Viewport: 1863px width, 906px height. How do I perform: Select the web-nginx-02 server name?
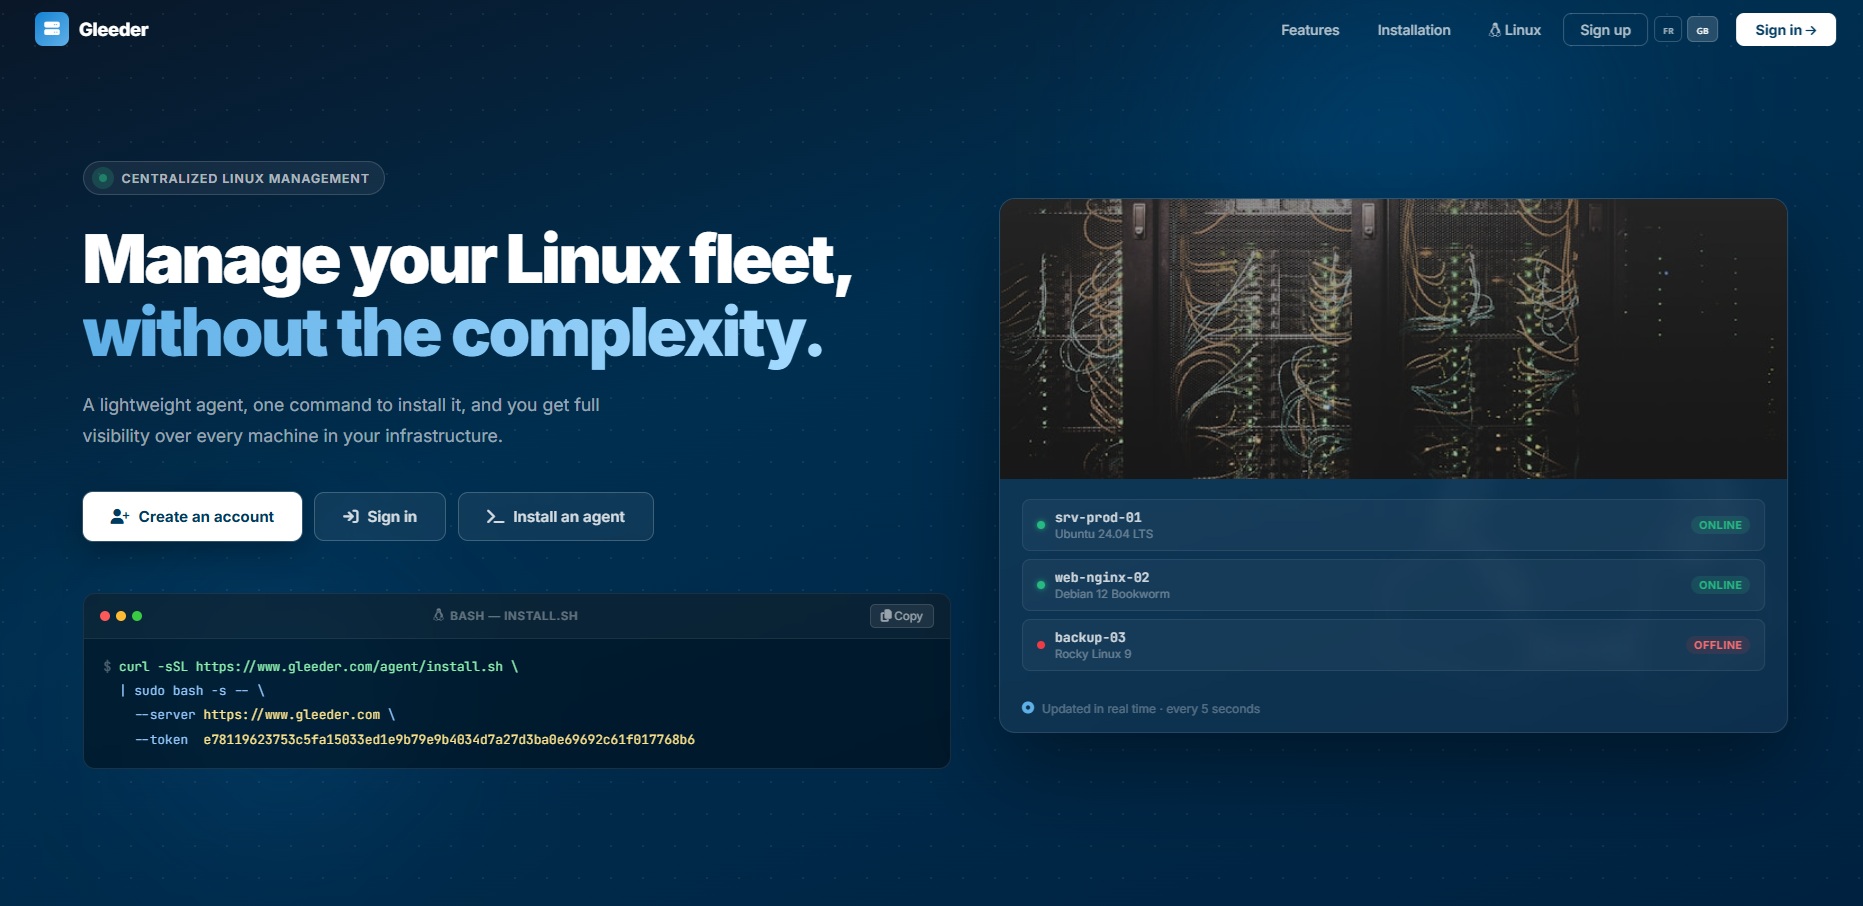click(x=1102, y=577)
